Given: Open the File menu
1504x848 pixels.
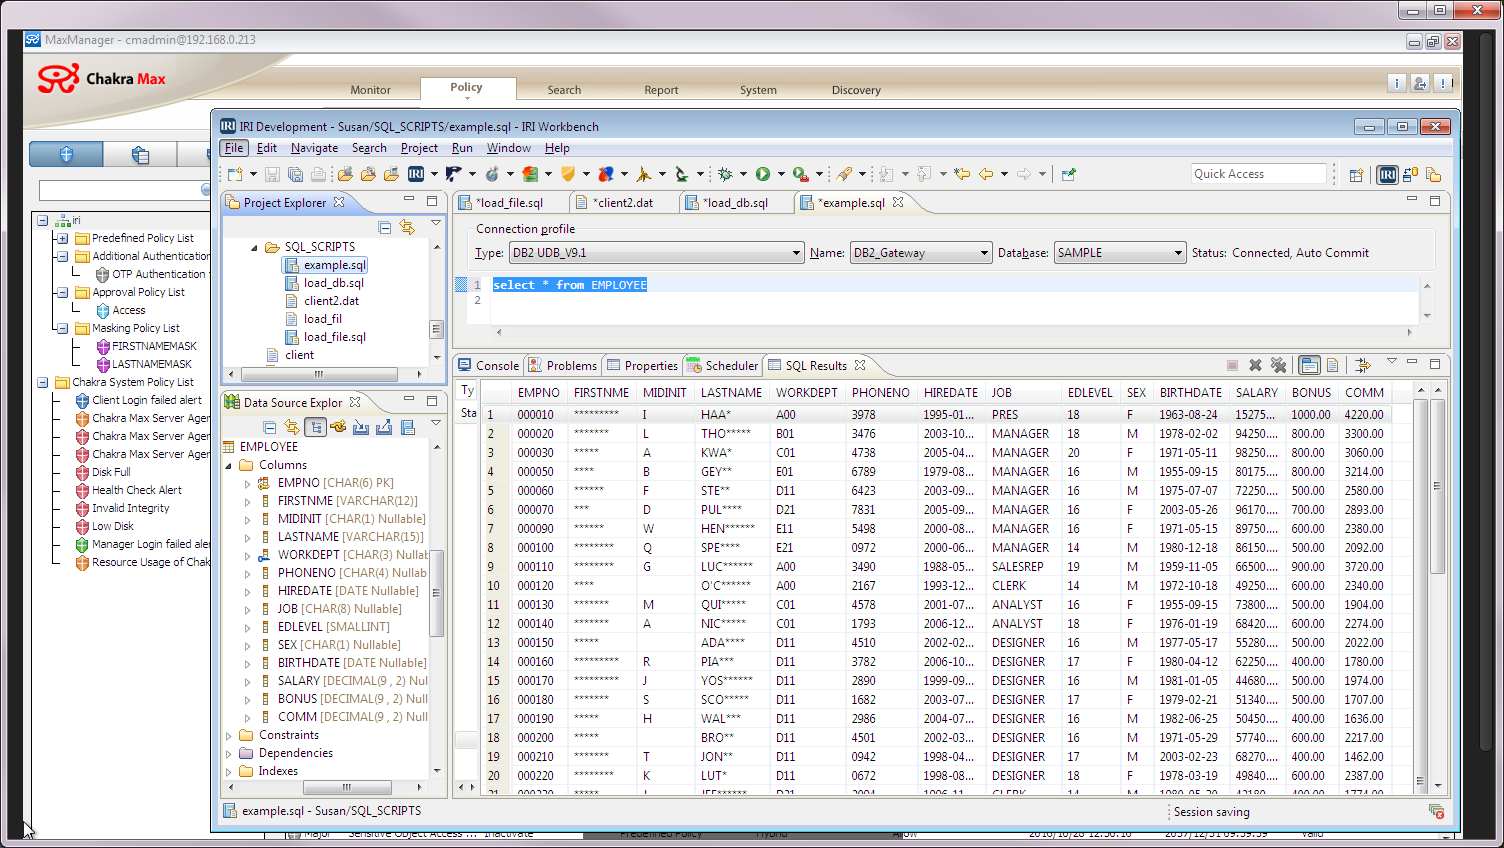Looking at the screenshot, I should (x=234, y=148).
